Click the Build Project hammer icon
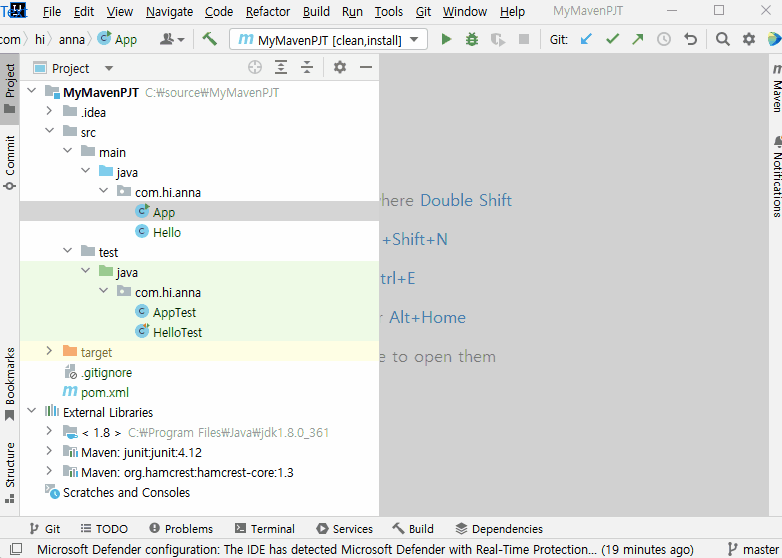The width and height of the screenshot is (782, 558). 209,39
